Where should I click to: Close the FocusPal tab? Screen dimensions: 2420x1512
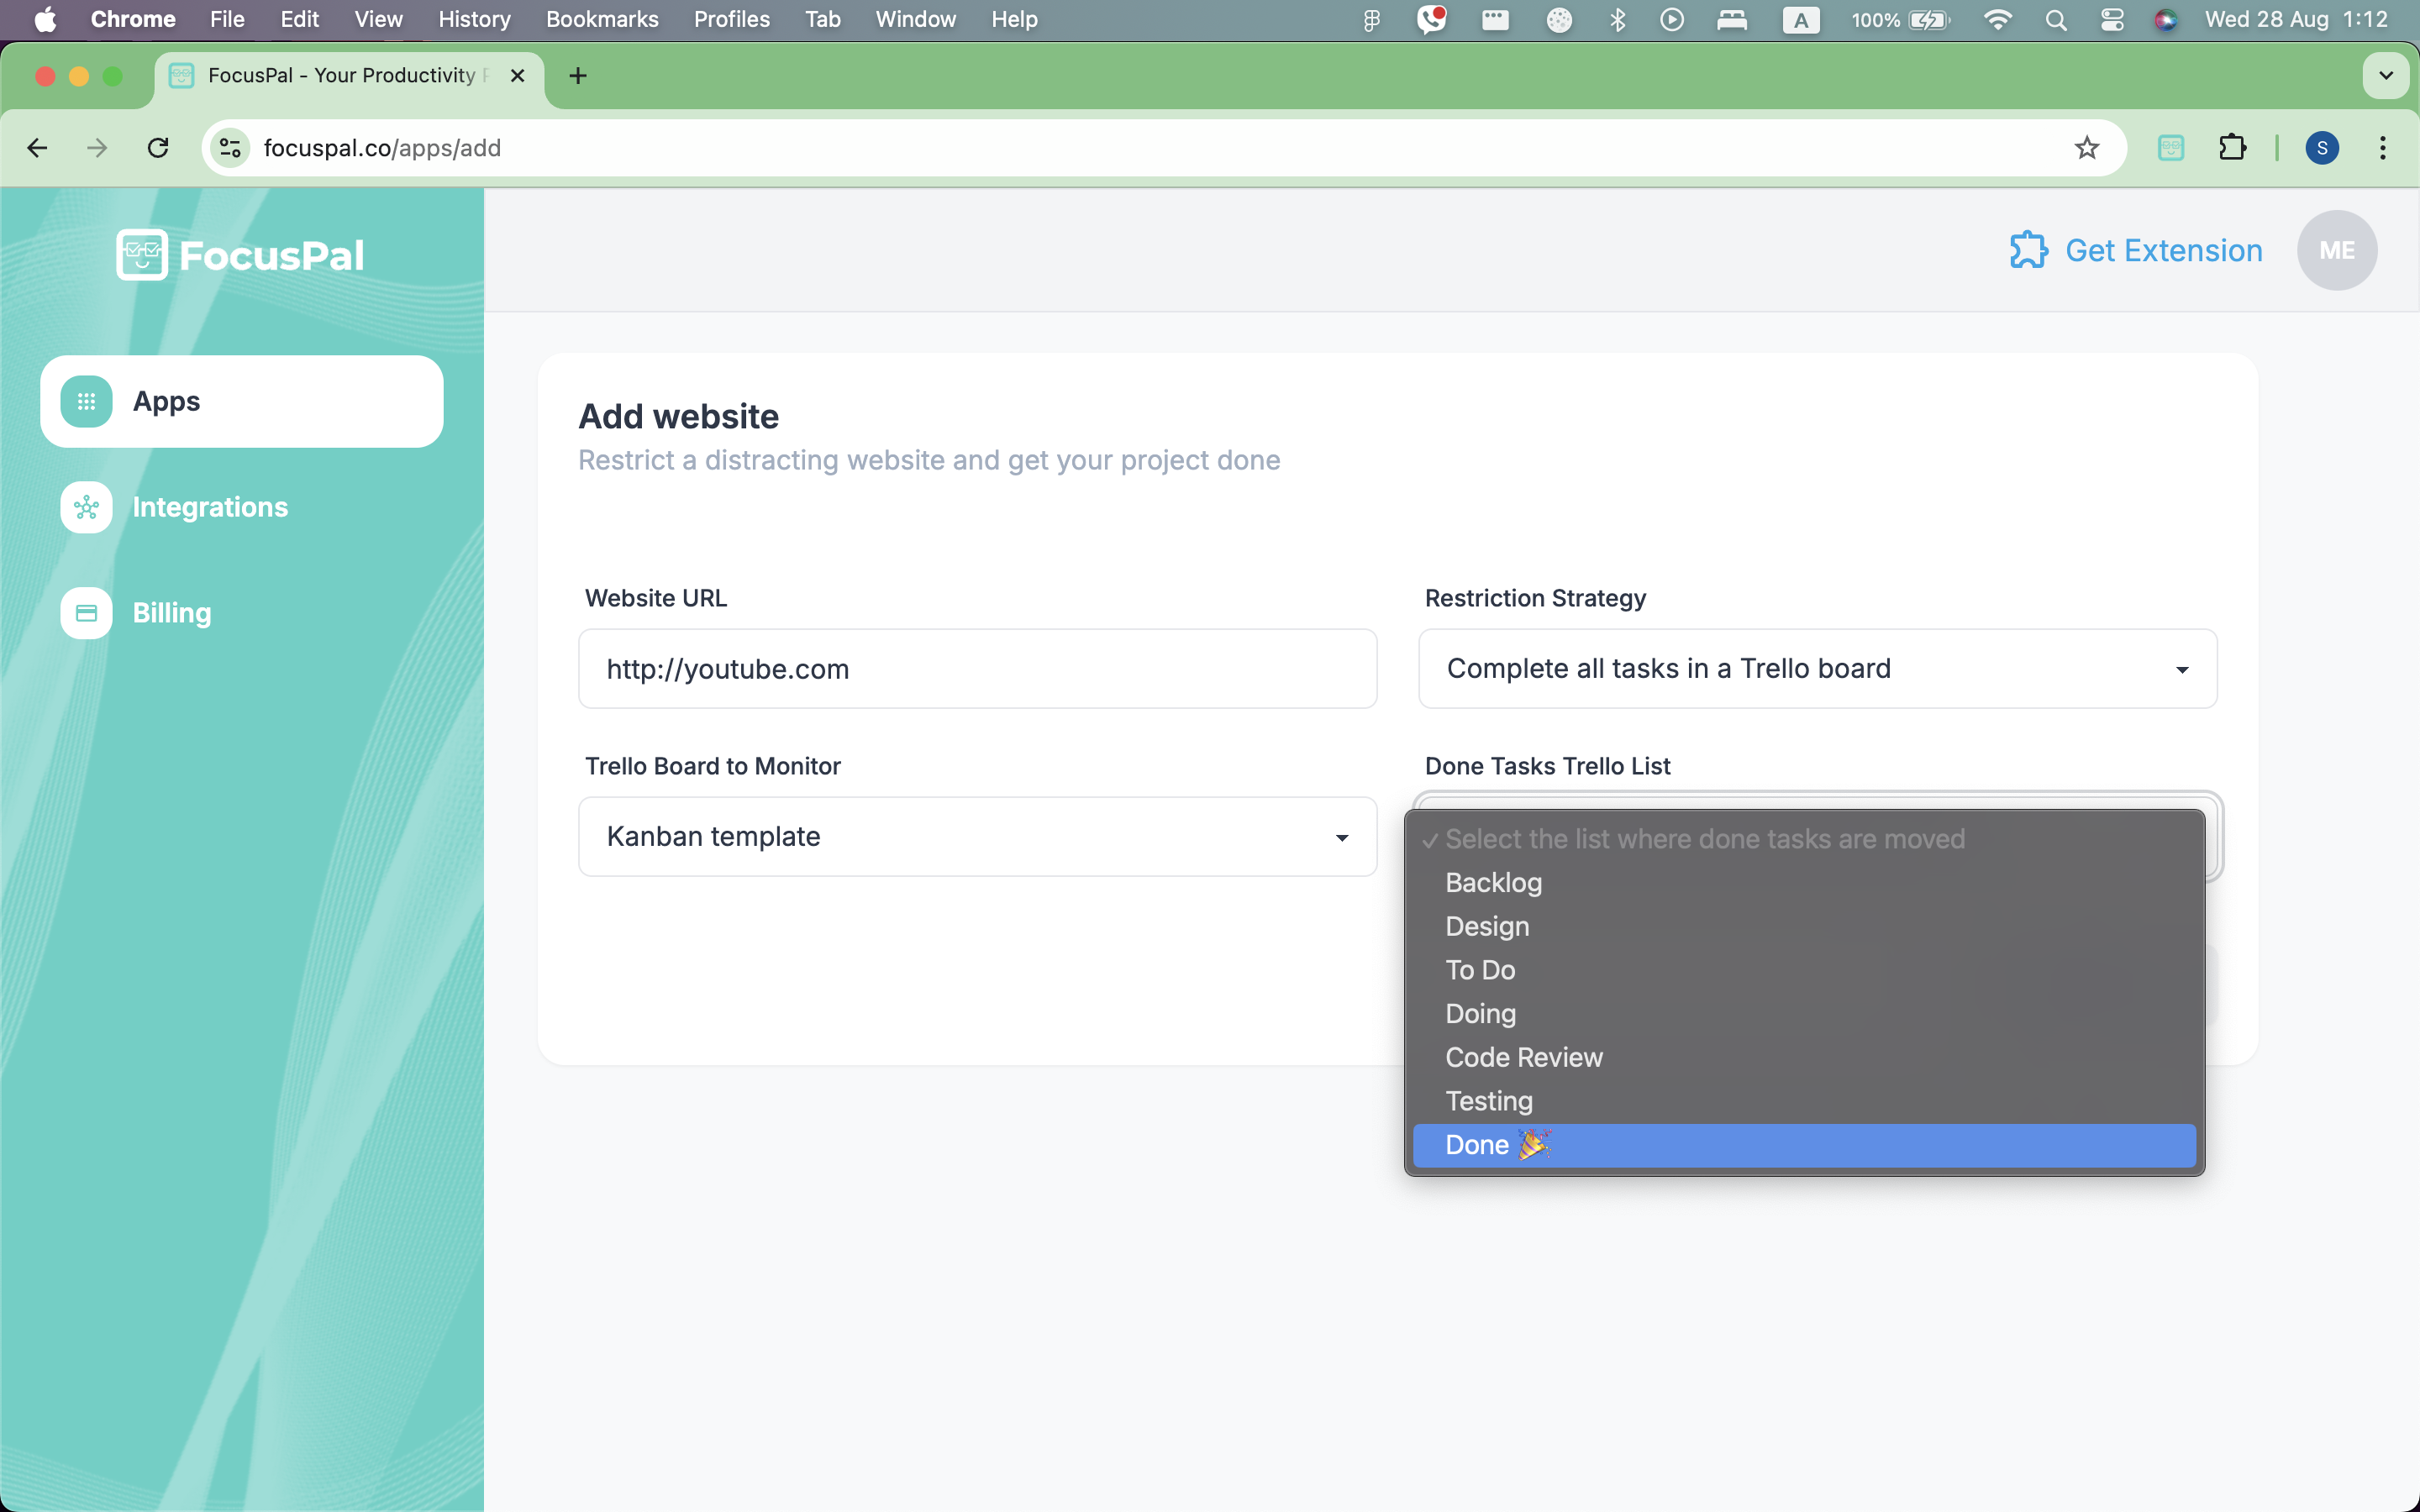point(517,76)
